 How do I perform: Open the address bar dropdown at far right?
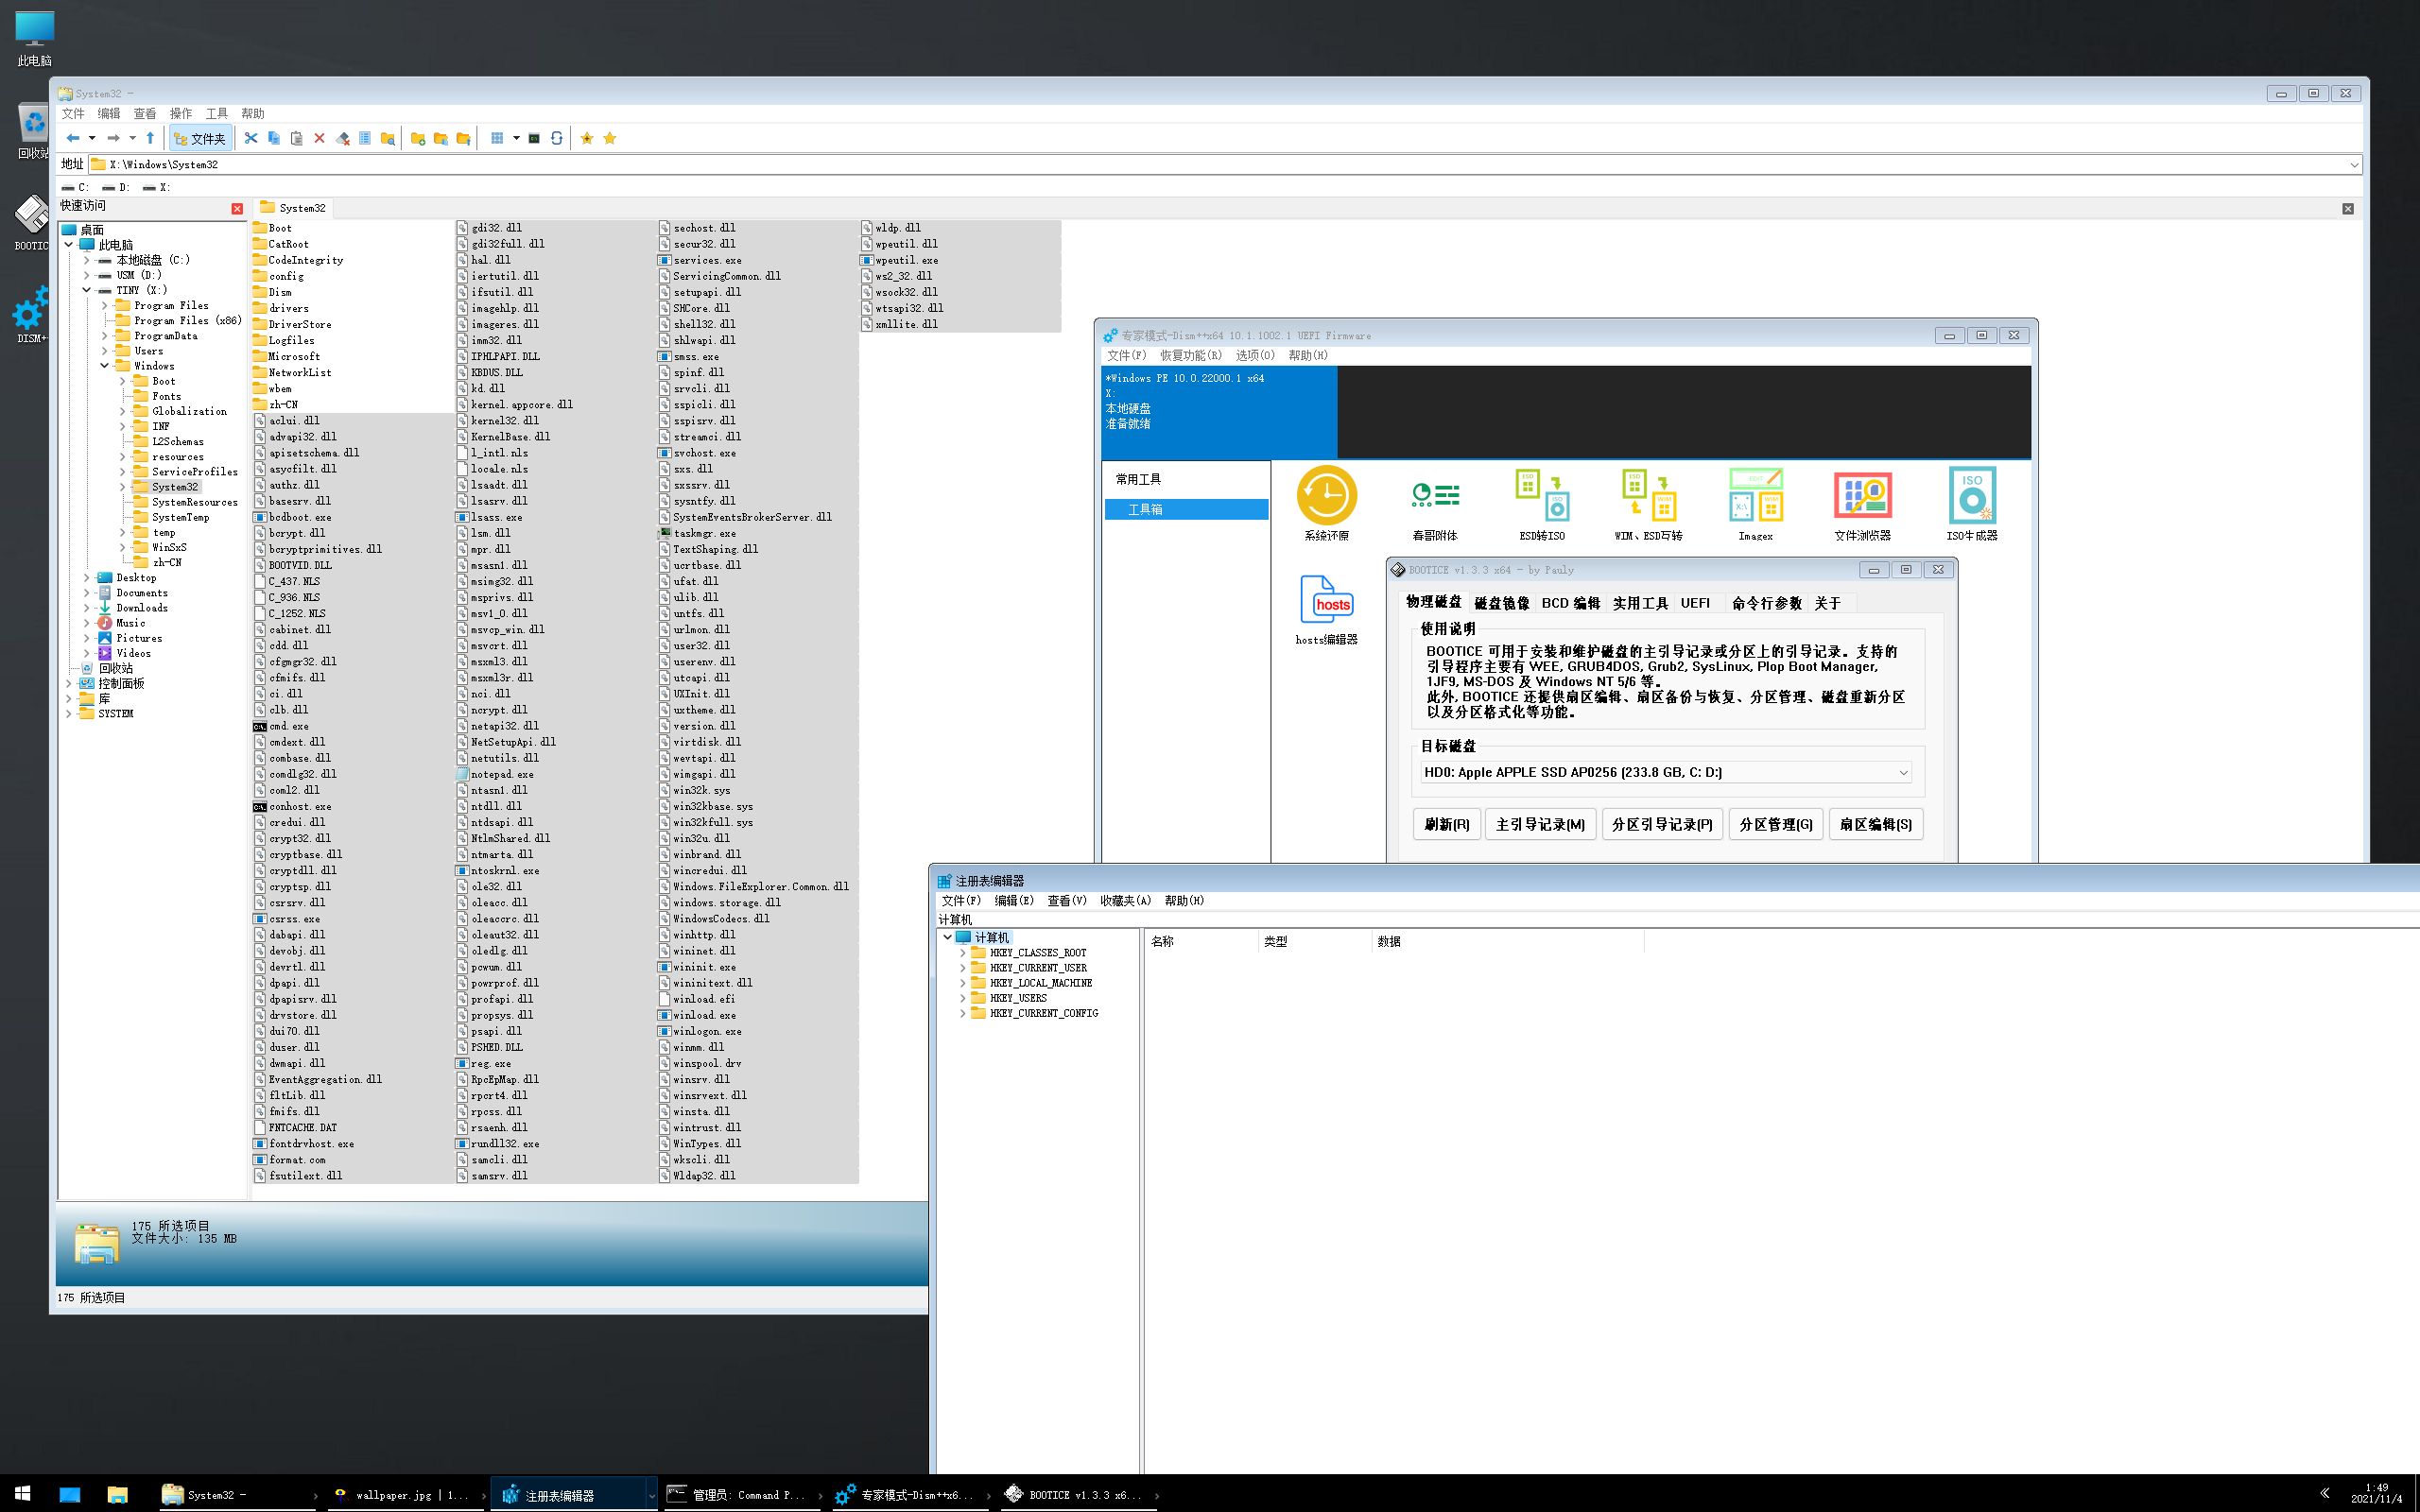tap(2354, 164)
